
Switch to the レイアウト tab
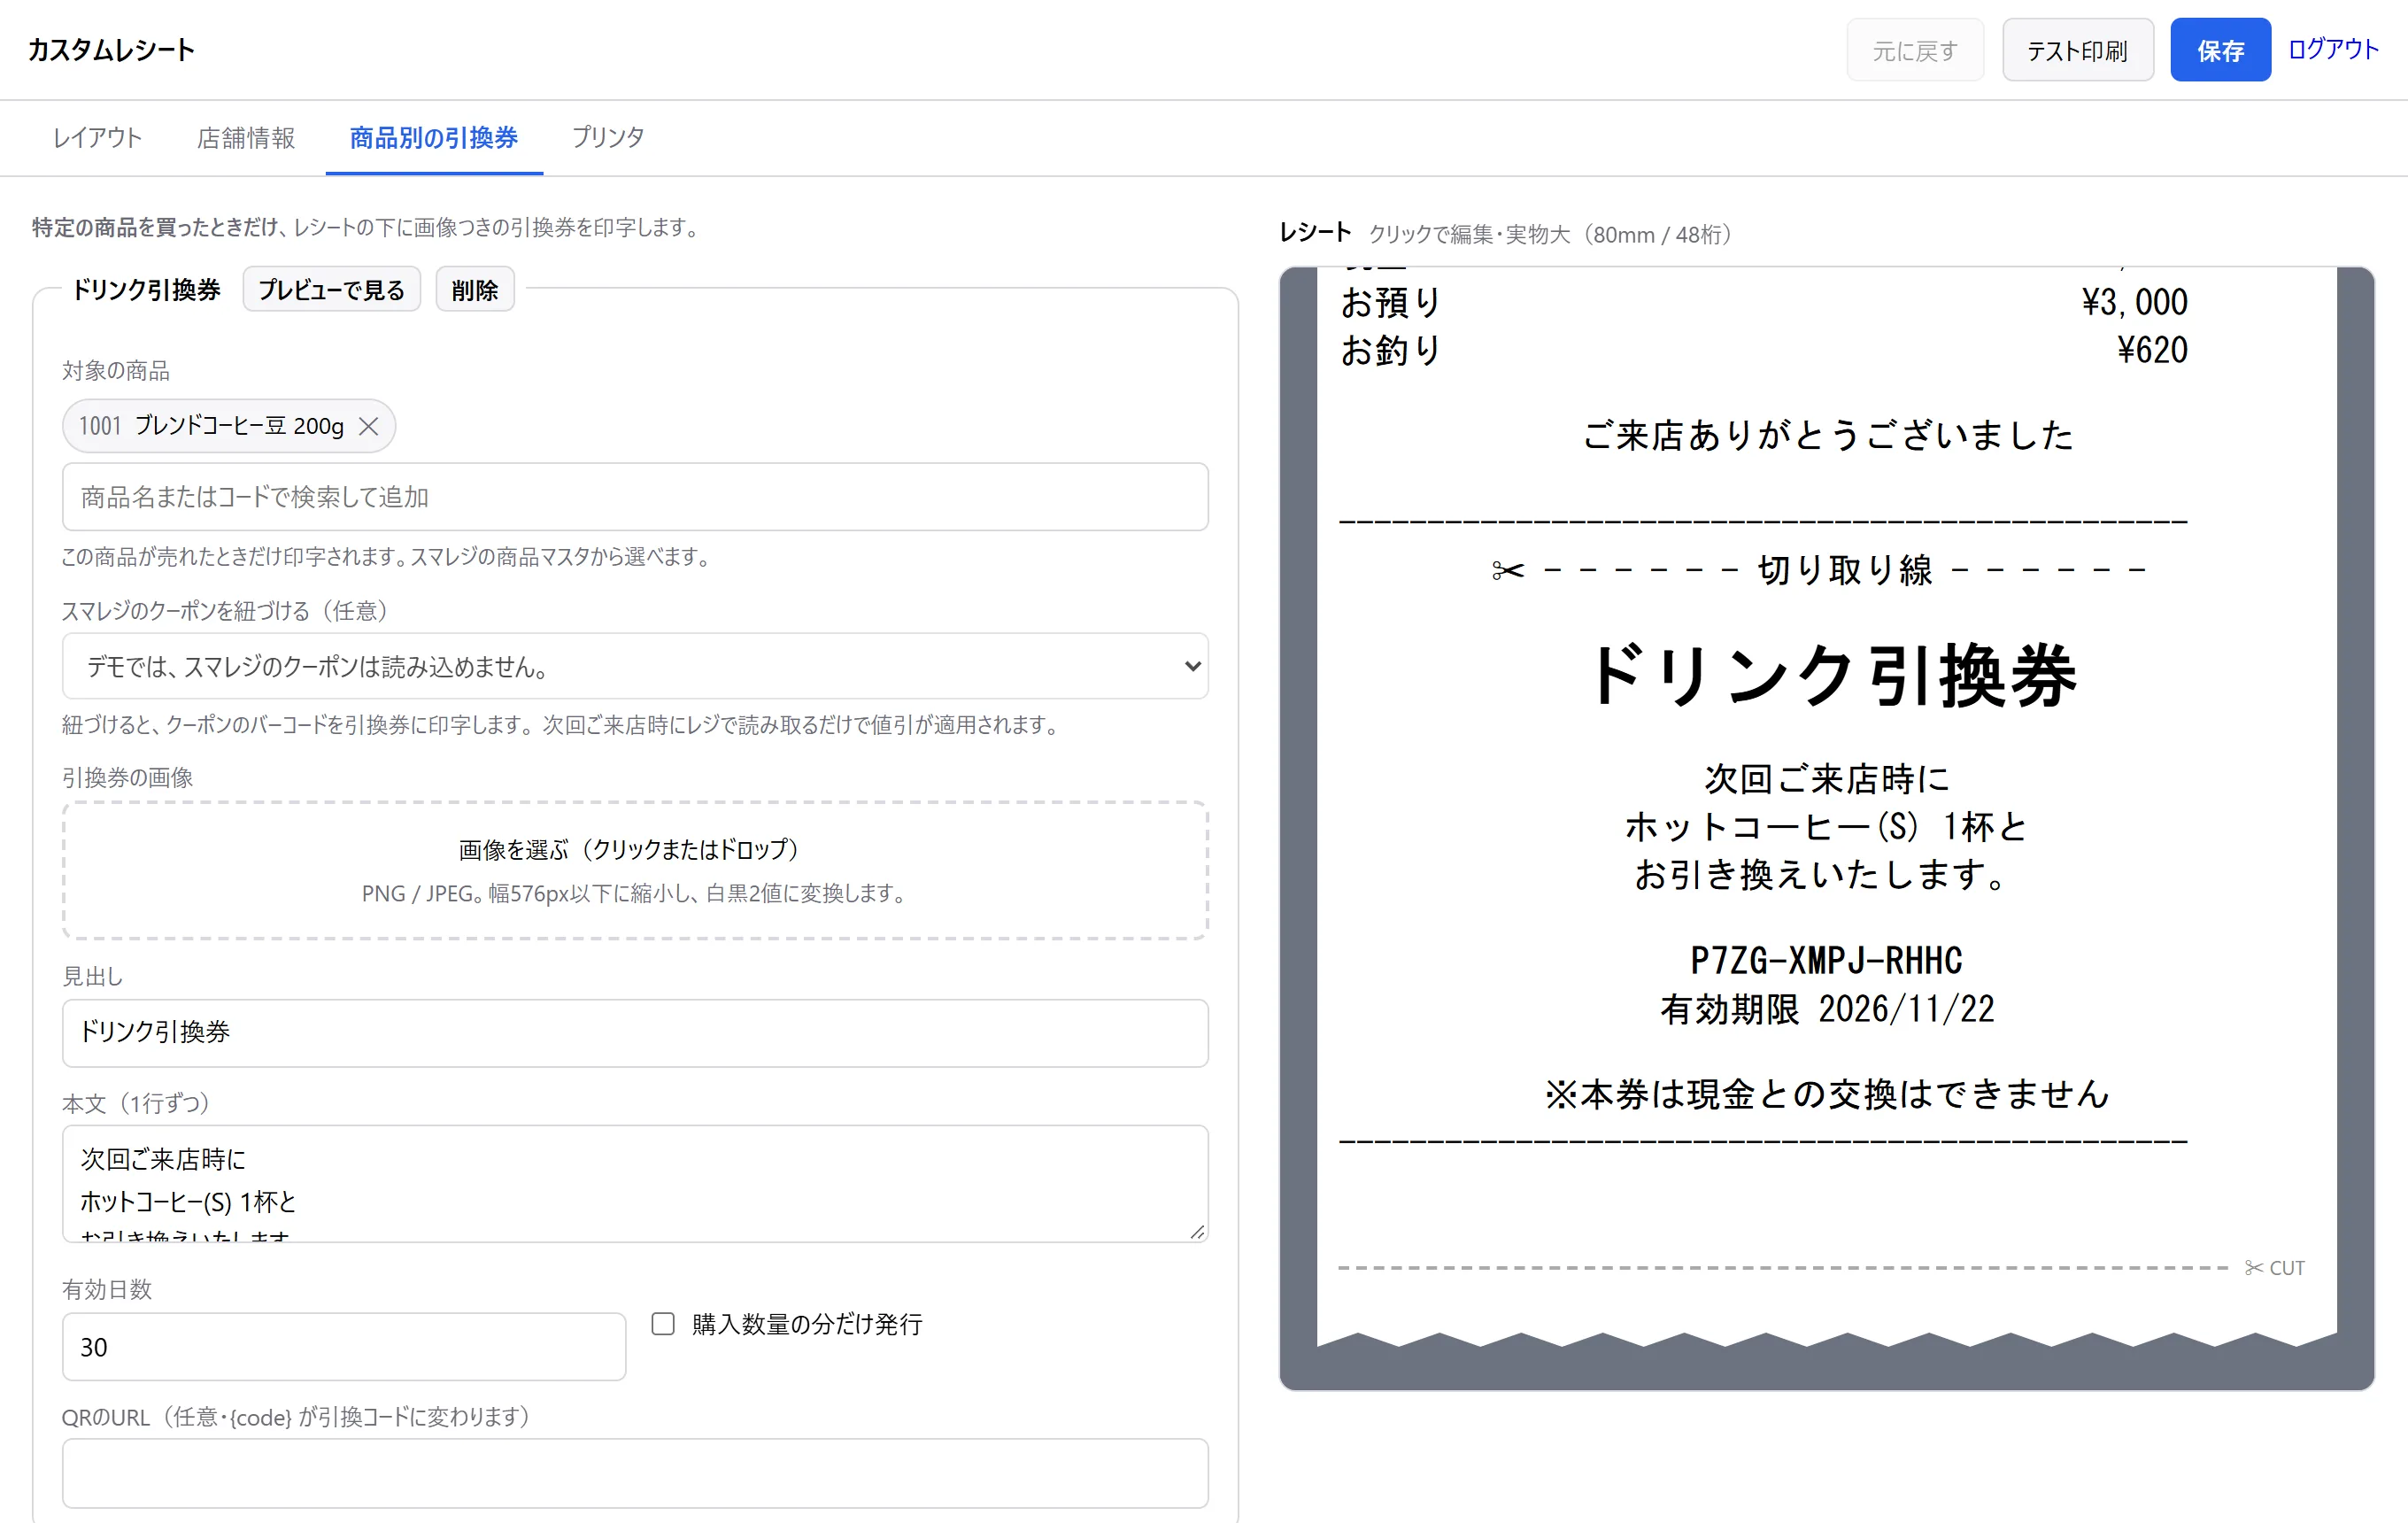[x=97, y=137]
